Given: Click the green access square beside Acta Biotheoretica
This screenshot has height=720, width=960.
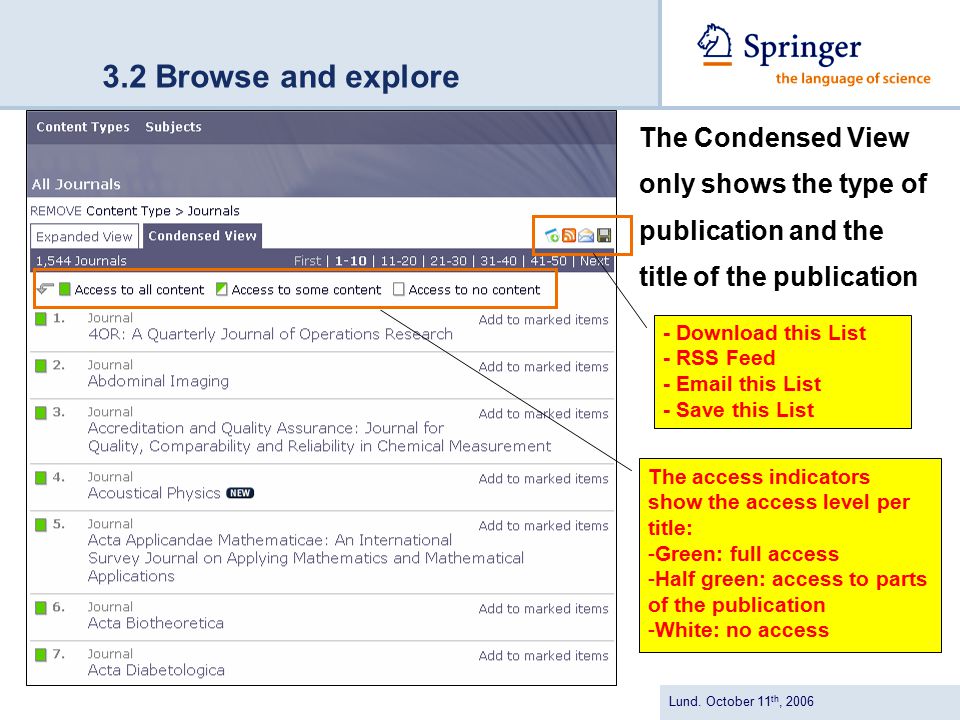Looking at the screenshot, I should [41, 608].
